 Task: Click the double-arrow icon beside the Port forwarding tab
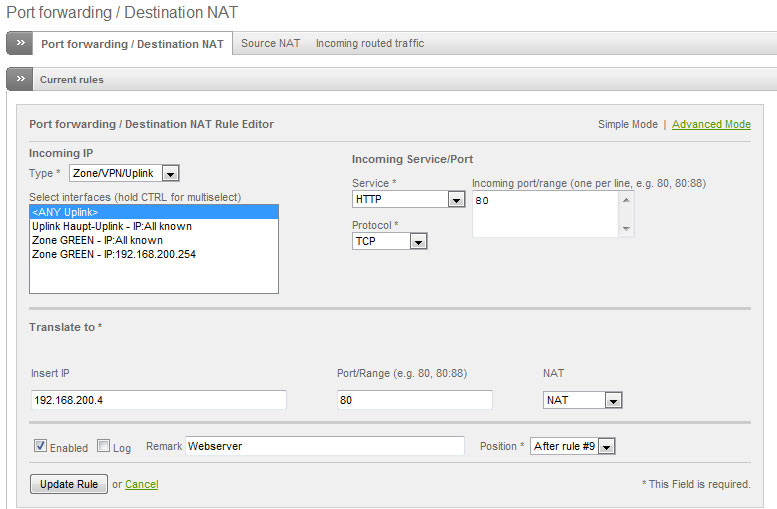(20, 43)
